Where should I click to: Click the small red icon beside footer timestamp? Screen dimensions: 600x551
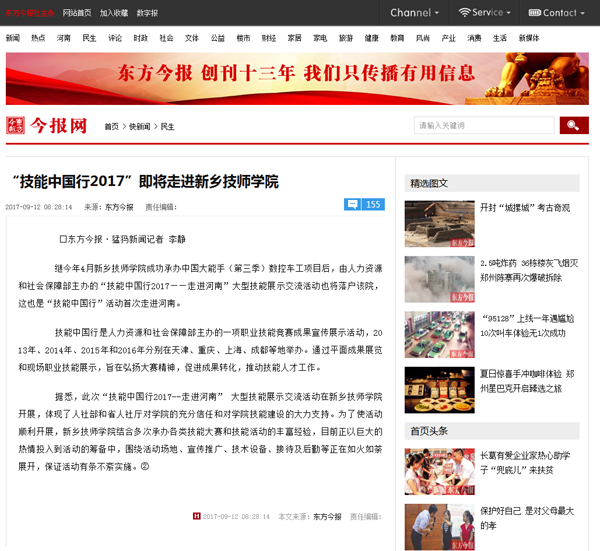point(197,516)
